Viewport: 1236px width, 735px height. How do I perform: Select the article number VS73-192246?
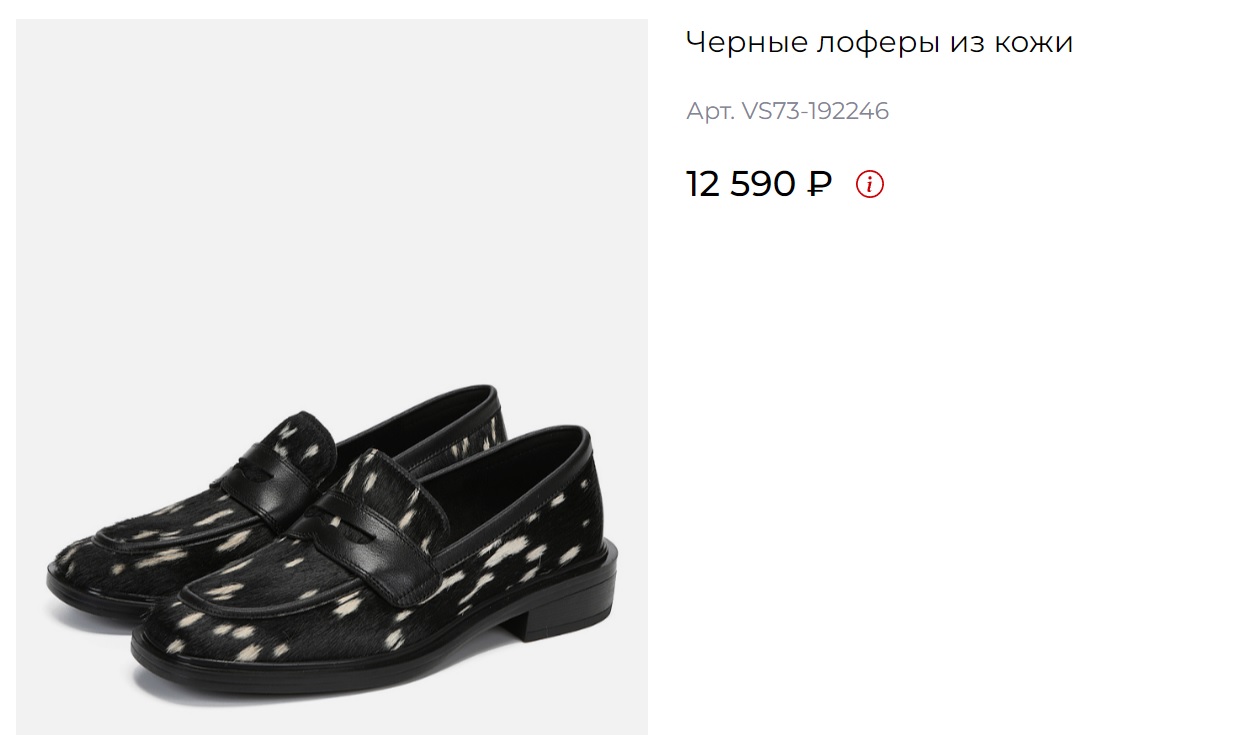(x=814, y=111)
